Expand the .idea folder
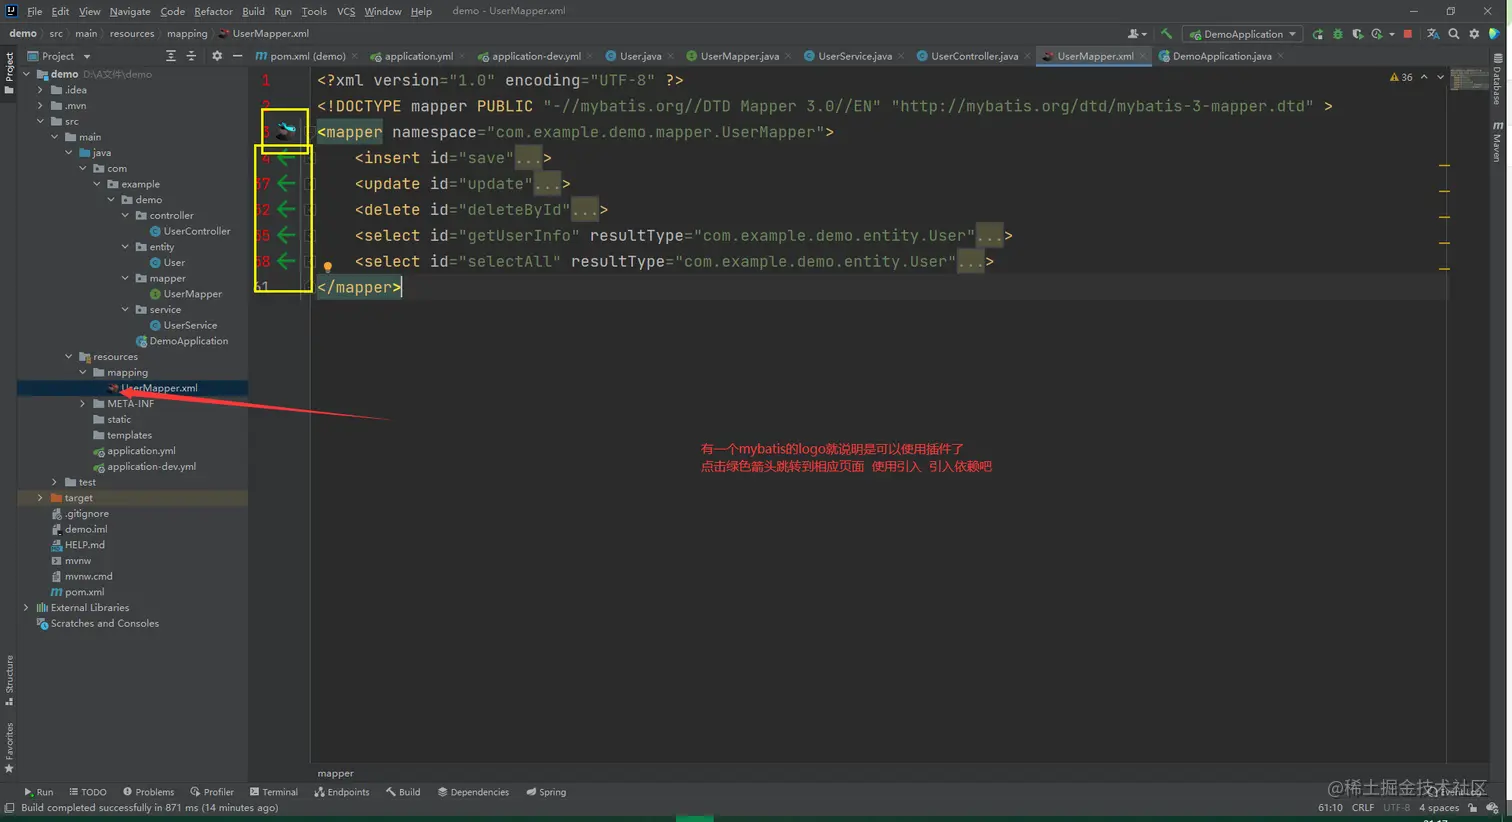Image resolution: width=1512 pixels, height=822 pixels. pyautogui.click(x=40, y=90)
